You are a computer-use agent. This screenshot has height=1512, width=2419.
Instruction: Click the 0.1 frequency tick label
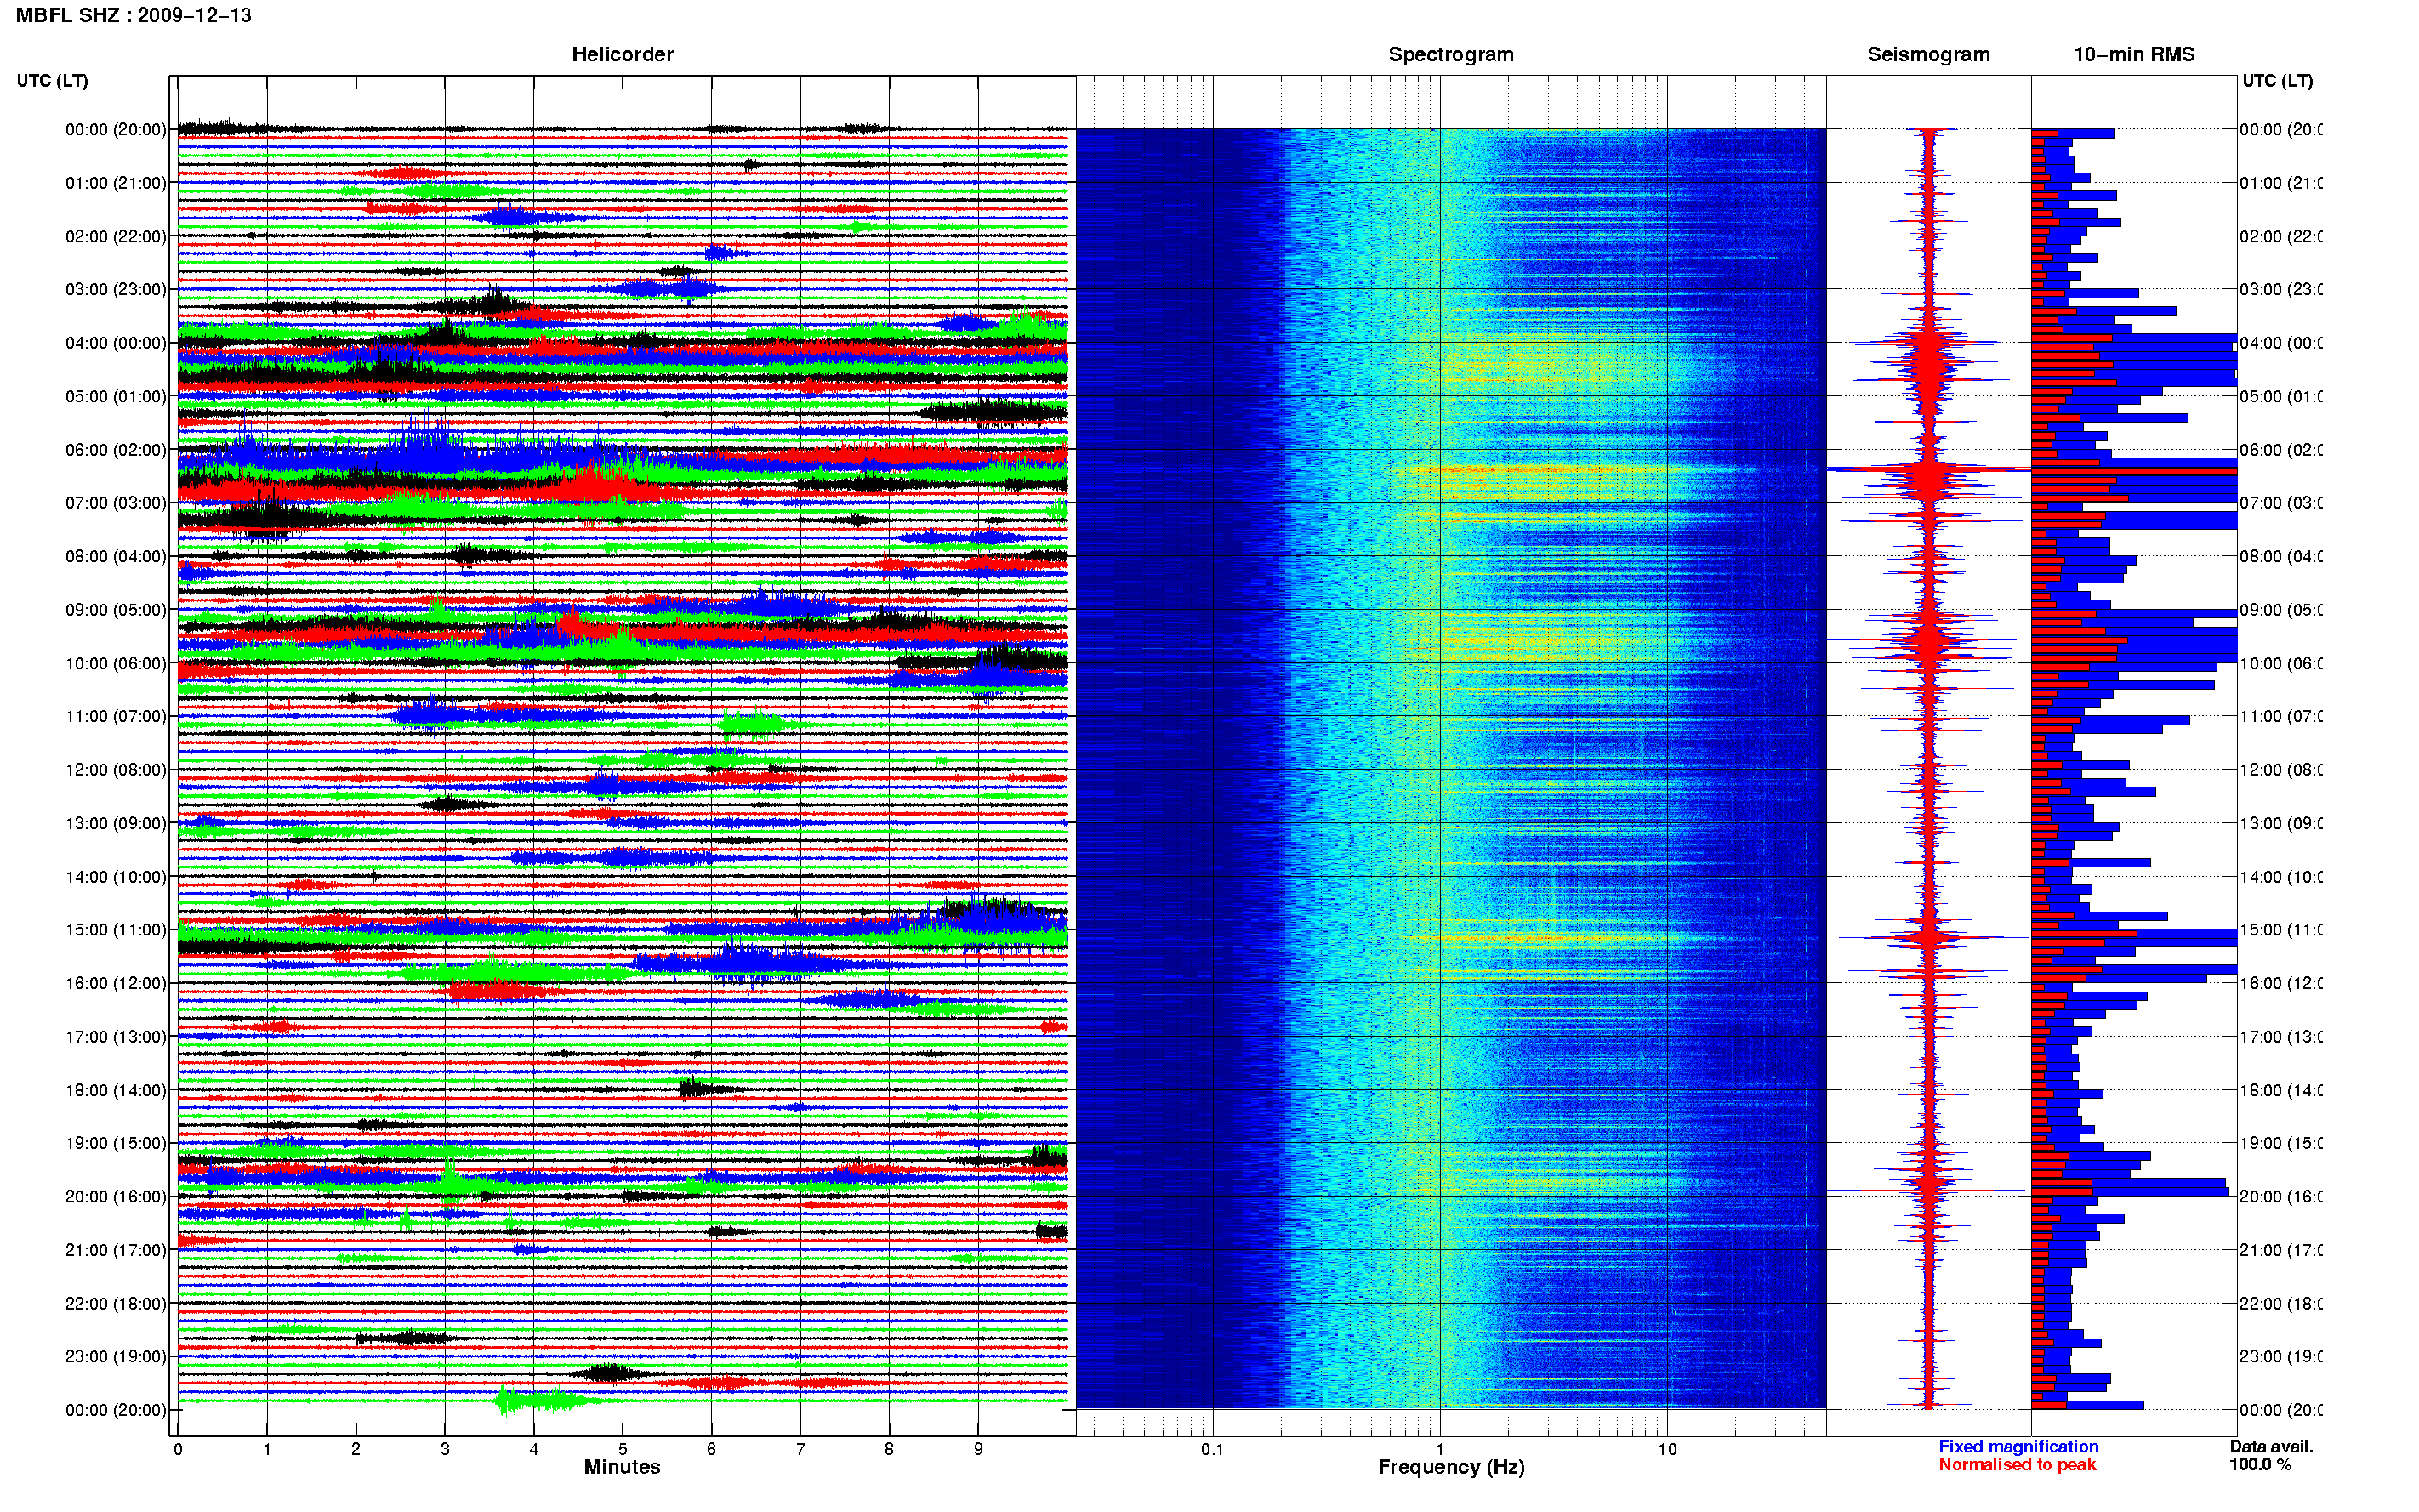click(x=1212, y=1449)
